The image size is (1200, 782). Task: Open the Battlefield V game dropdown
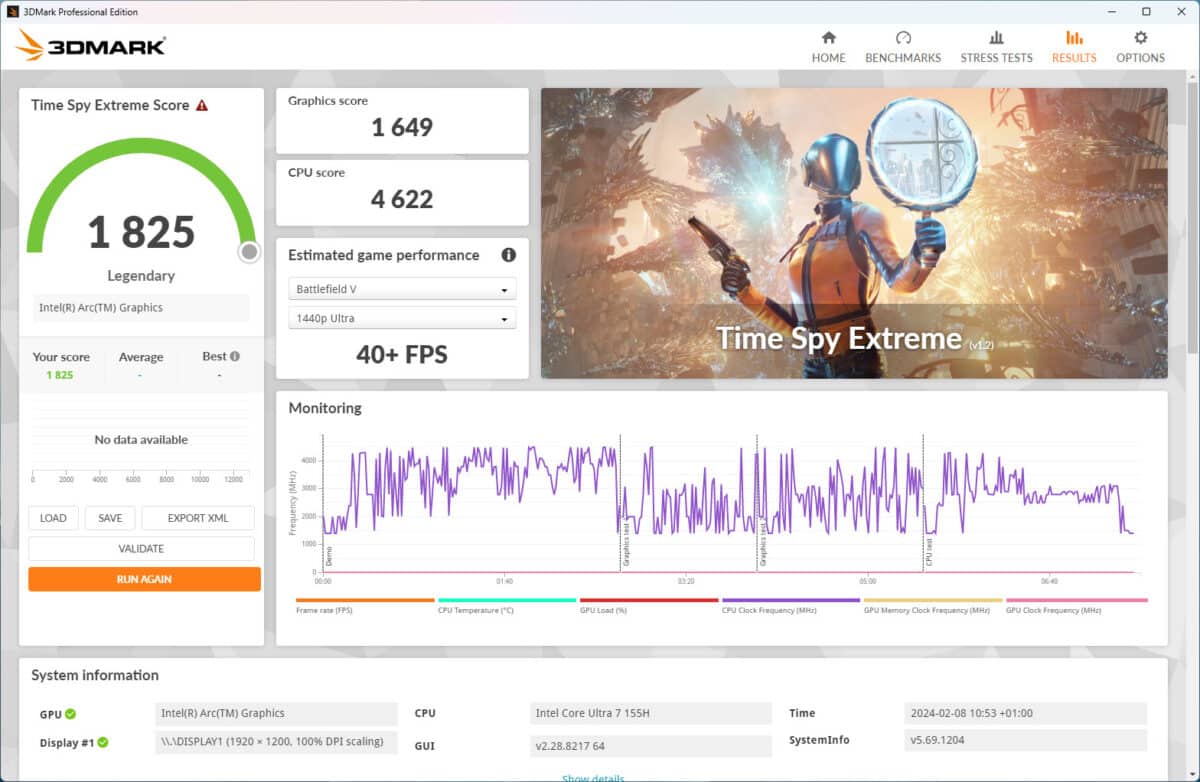[x=402, y=289]
